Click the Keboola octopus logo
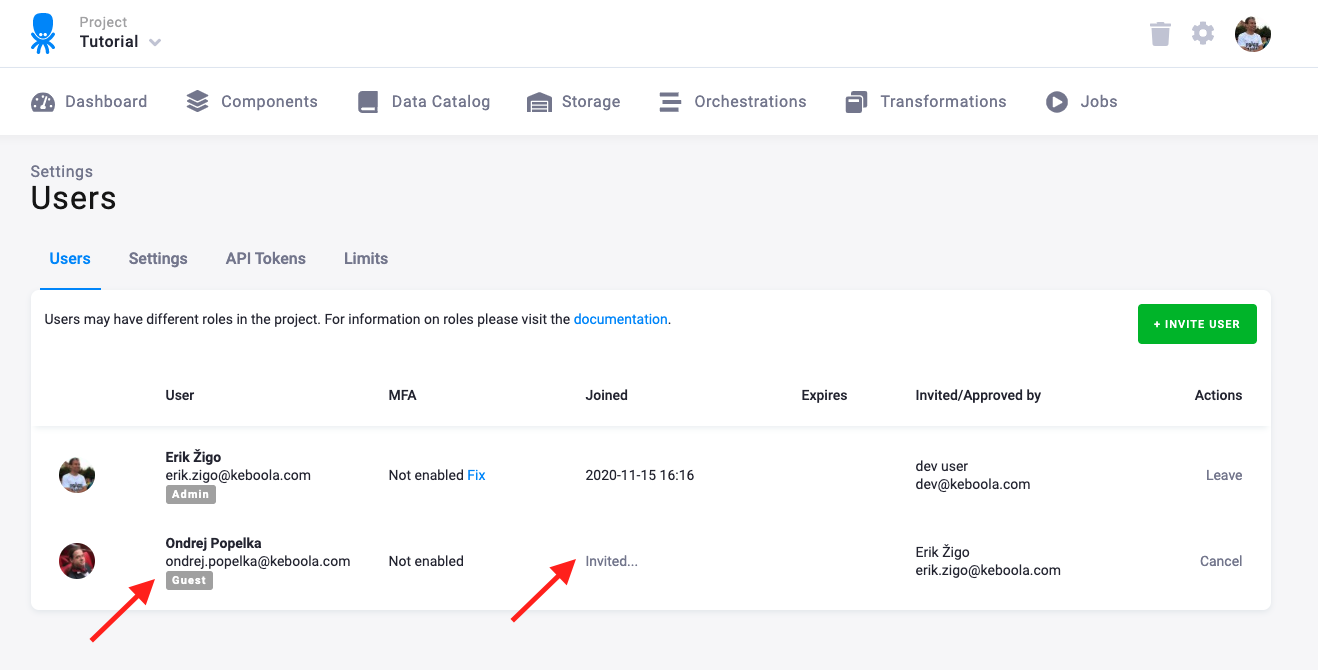 [x=43, y=33]
